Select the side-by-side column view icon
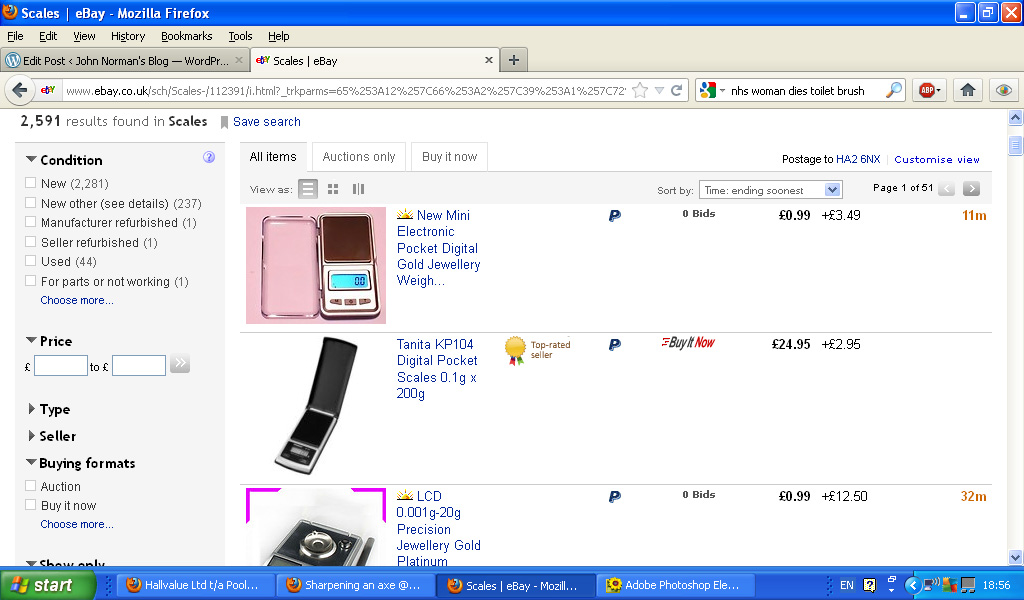Viewport: 1024px width, 600px height. coord(358,189)
